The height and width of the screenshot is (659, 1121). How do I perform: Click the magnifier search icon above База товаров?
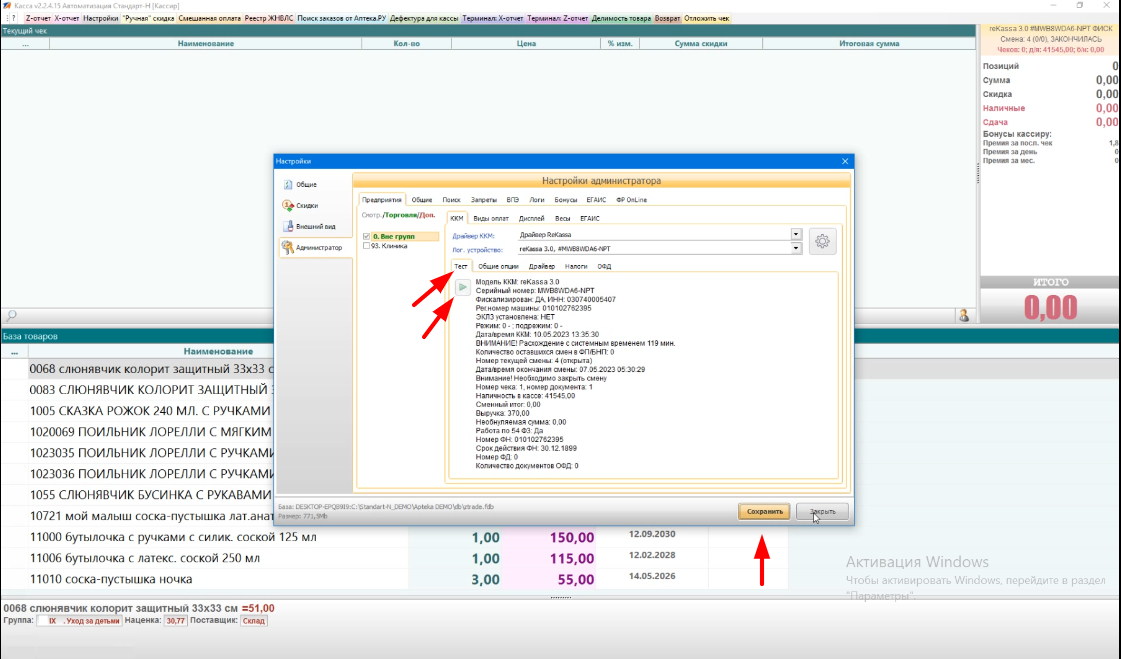click(11, 315)
